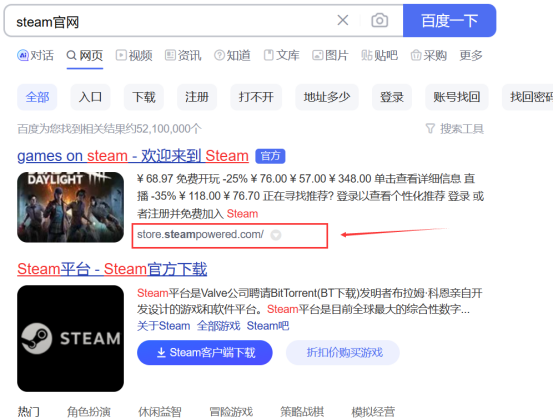The width and height of the screenshot is (554, 420).
Task: Select the 打不开 filter chip
Action: 256,97
